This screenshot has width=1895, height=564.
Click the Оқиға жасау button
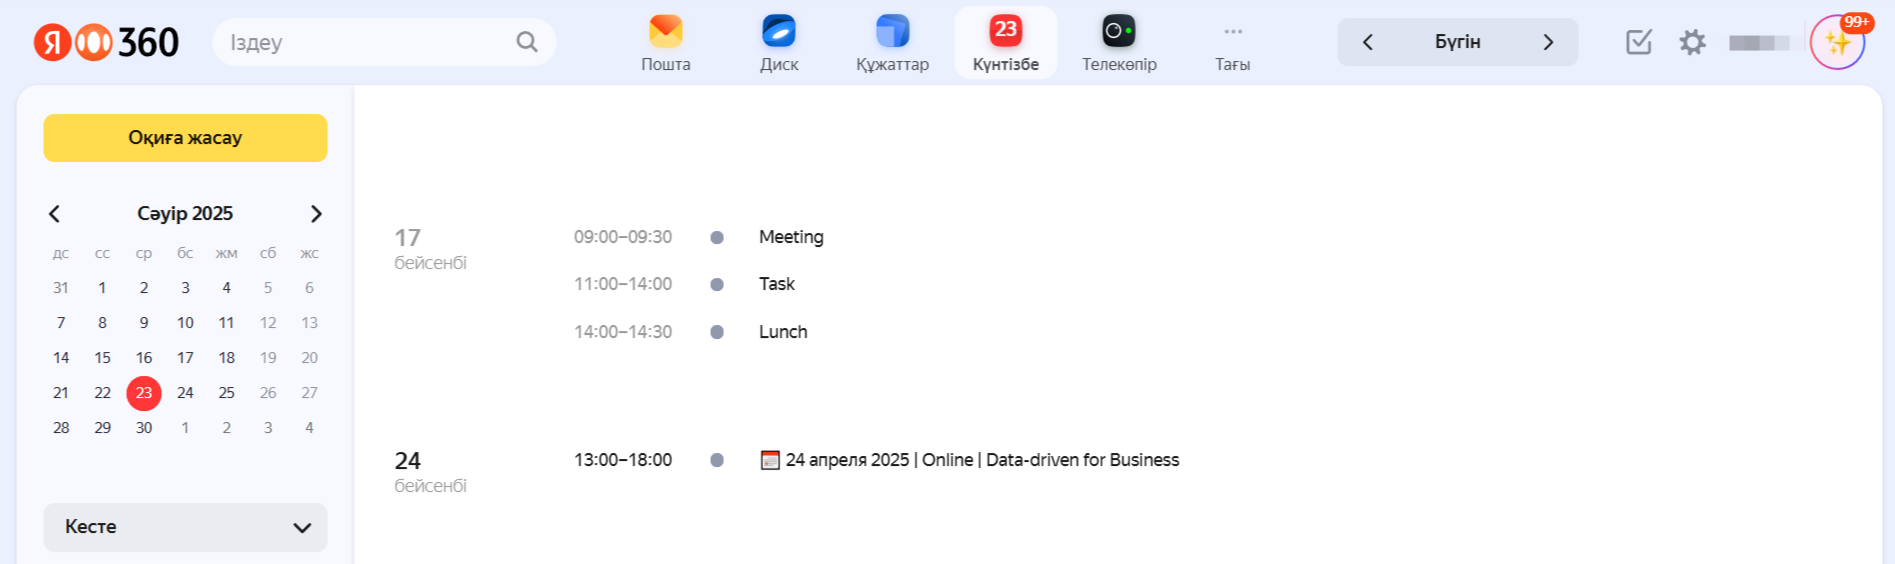click(x=185, y=138)
